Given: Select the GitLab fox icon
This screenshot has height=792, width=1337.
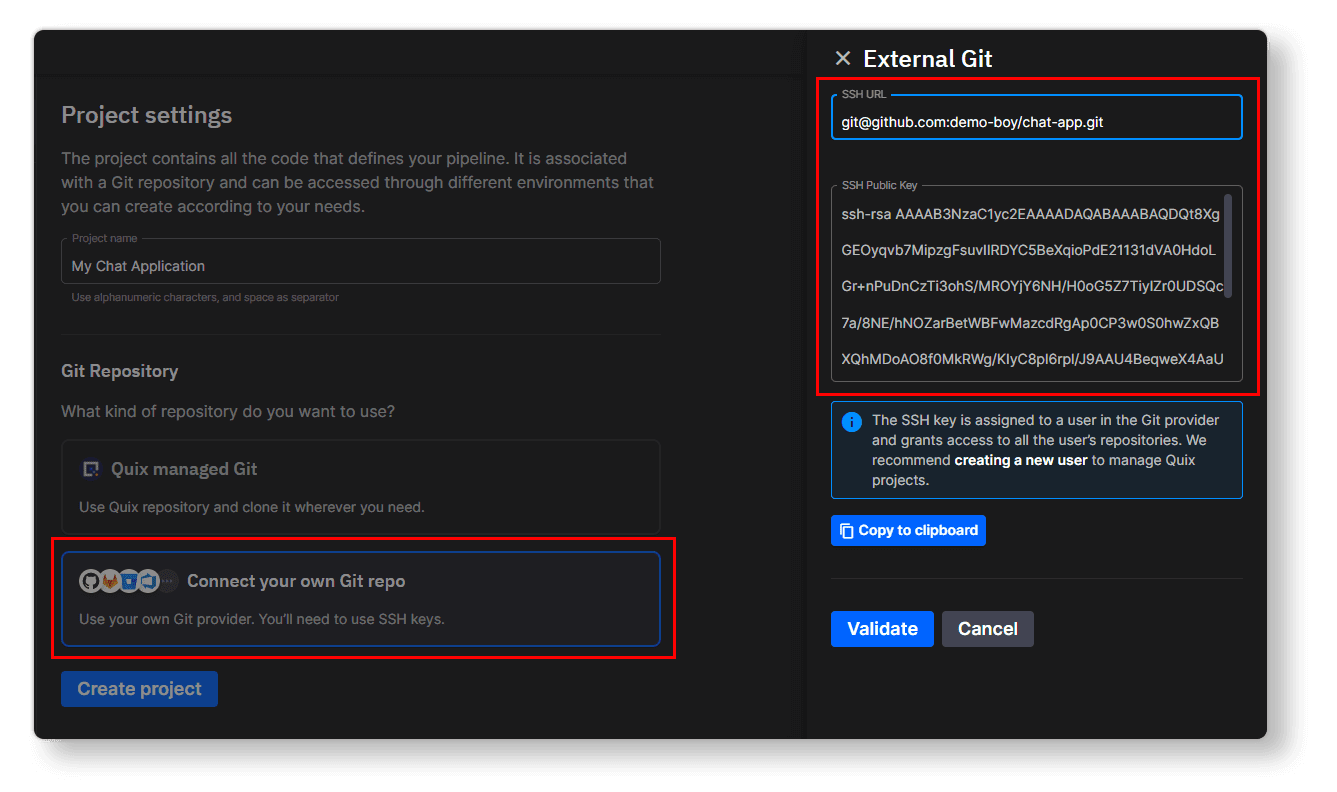Looking at the screenshot, I should pyautogui.click(x=110, y=581).
